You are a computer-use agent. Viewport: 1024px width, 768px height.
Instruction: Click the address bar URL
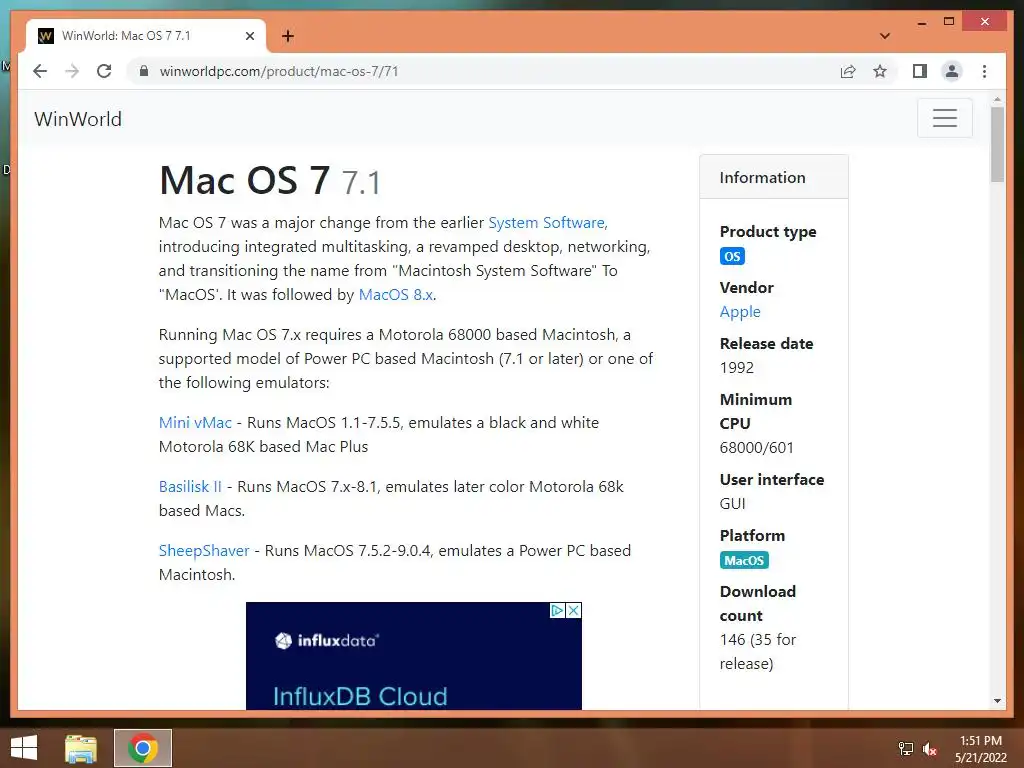[279, 71]
